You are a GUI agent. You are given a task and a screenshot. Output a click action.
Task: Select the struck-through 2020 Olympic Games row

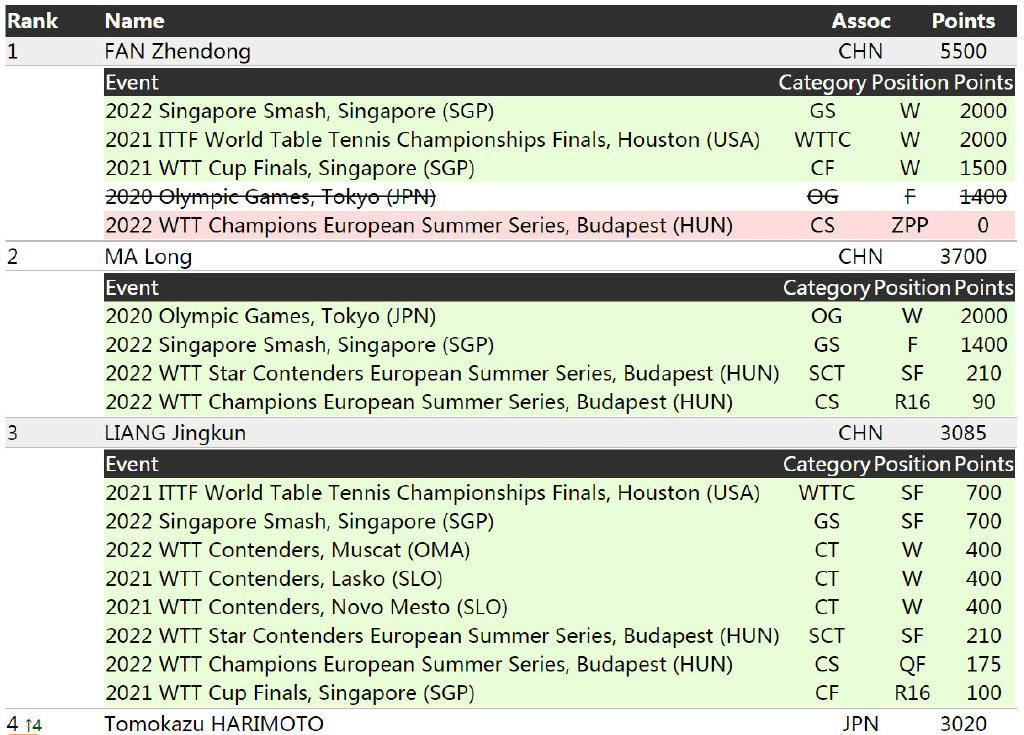click(x=560, y=197)
